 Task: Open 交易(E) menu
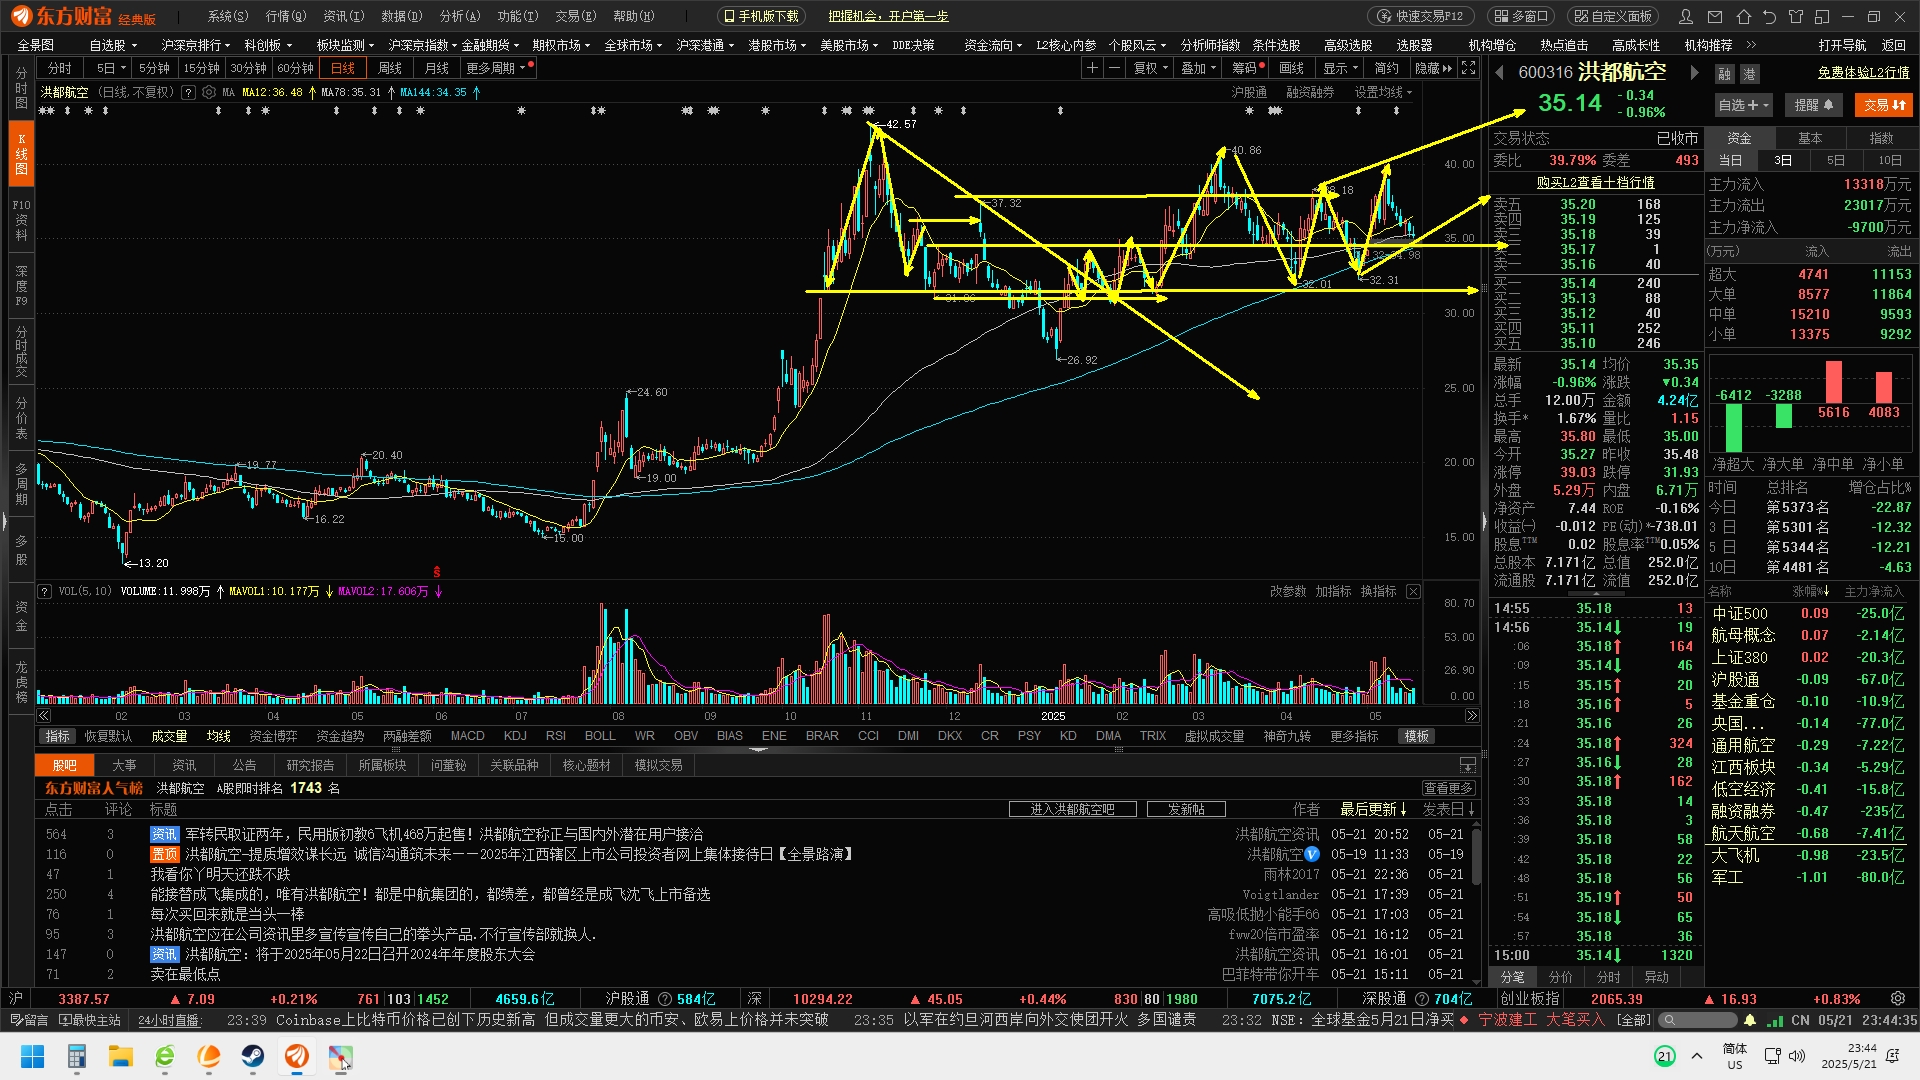(x=575, y=16)
